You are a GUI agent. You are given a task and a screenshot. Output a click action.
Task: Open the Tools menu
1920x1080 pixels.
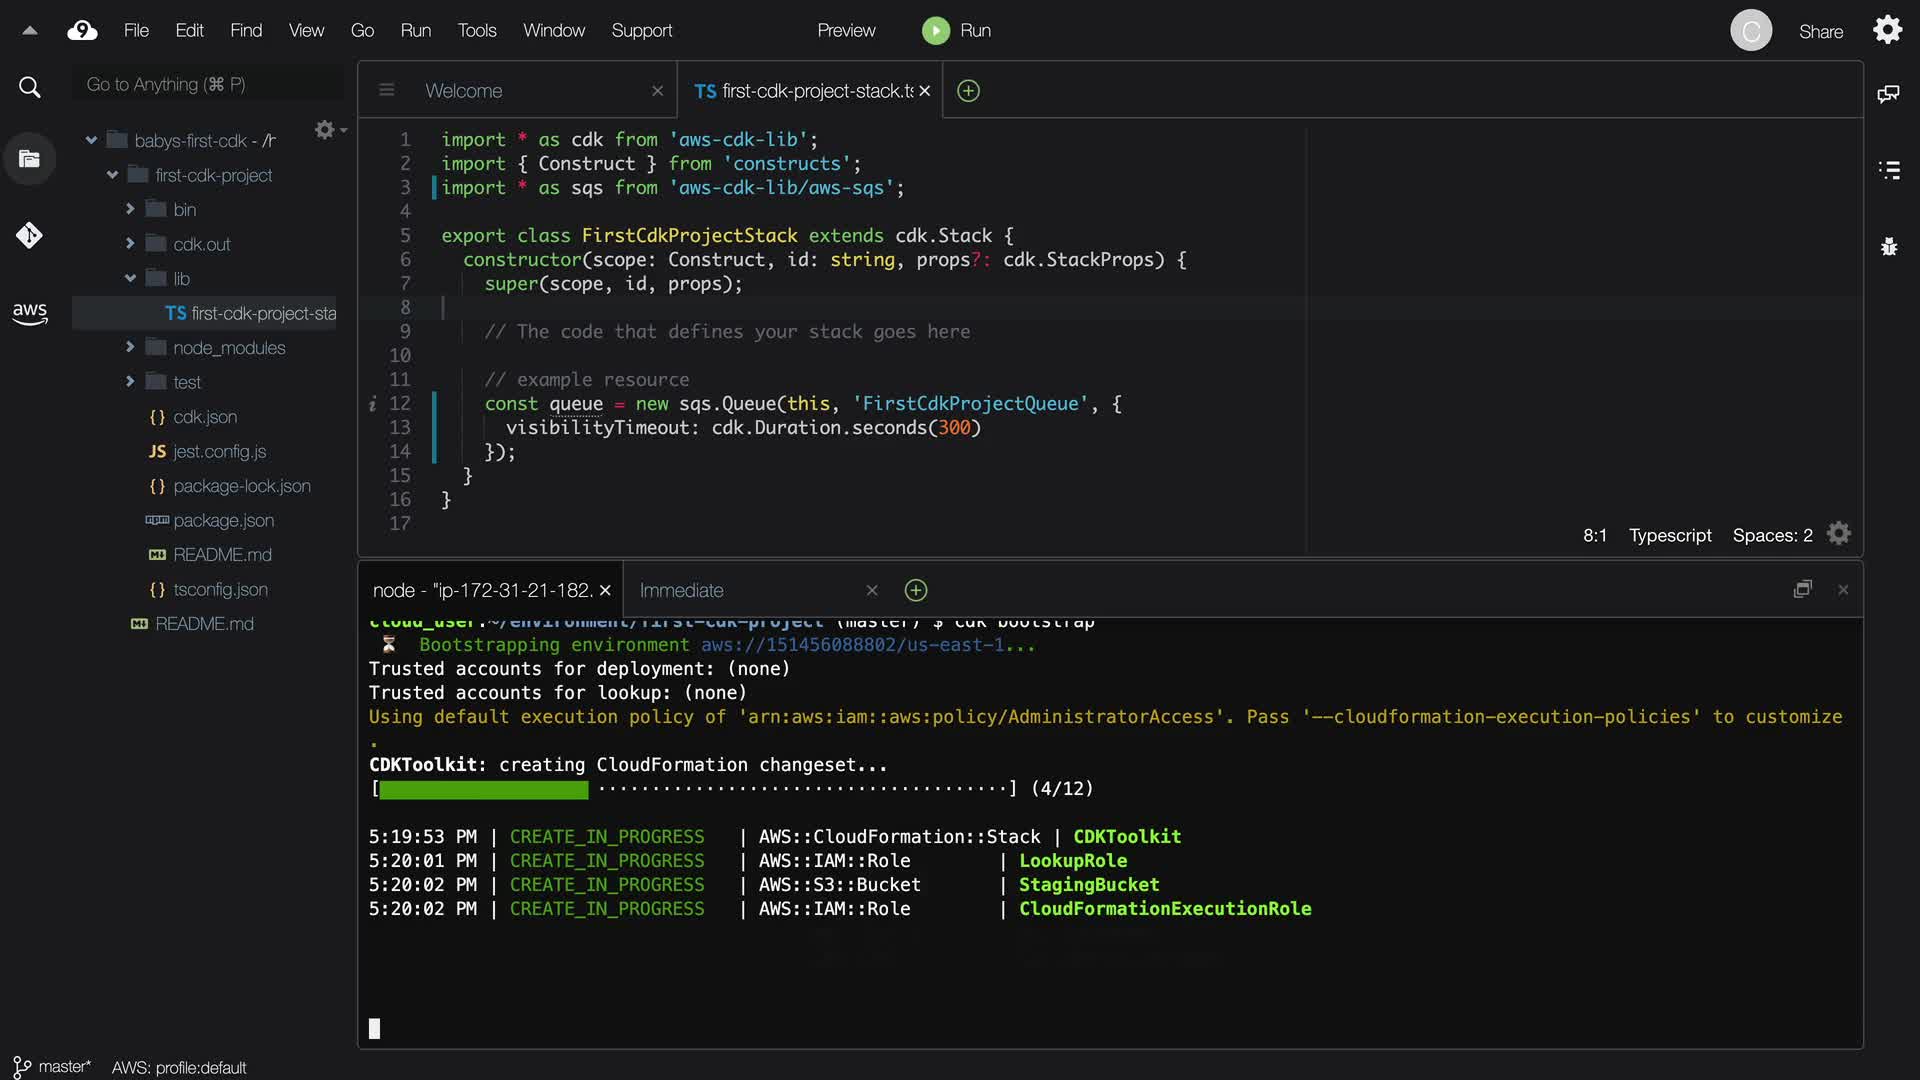476,31
